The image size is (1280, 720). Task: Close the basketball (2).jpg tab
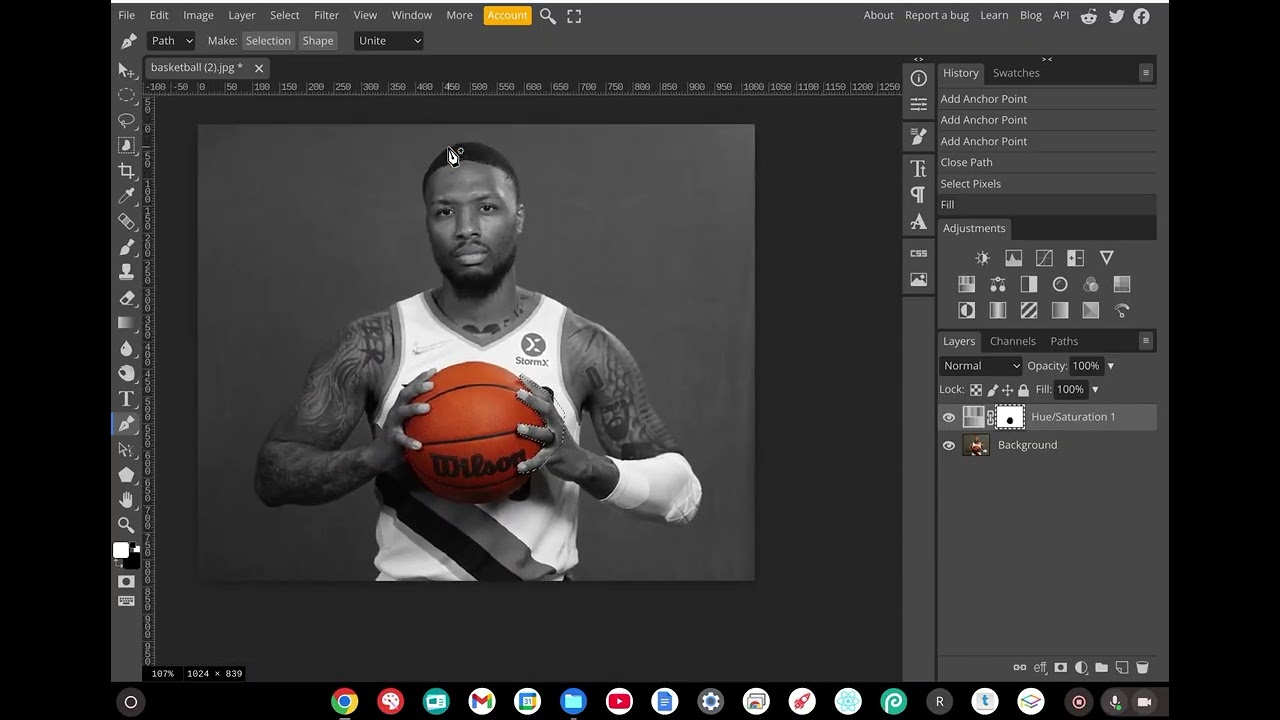[259, 68]
